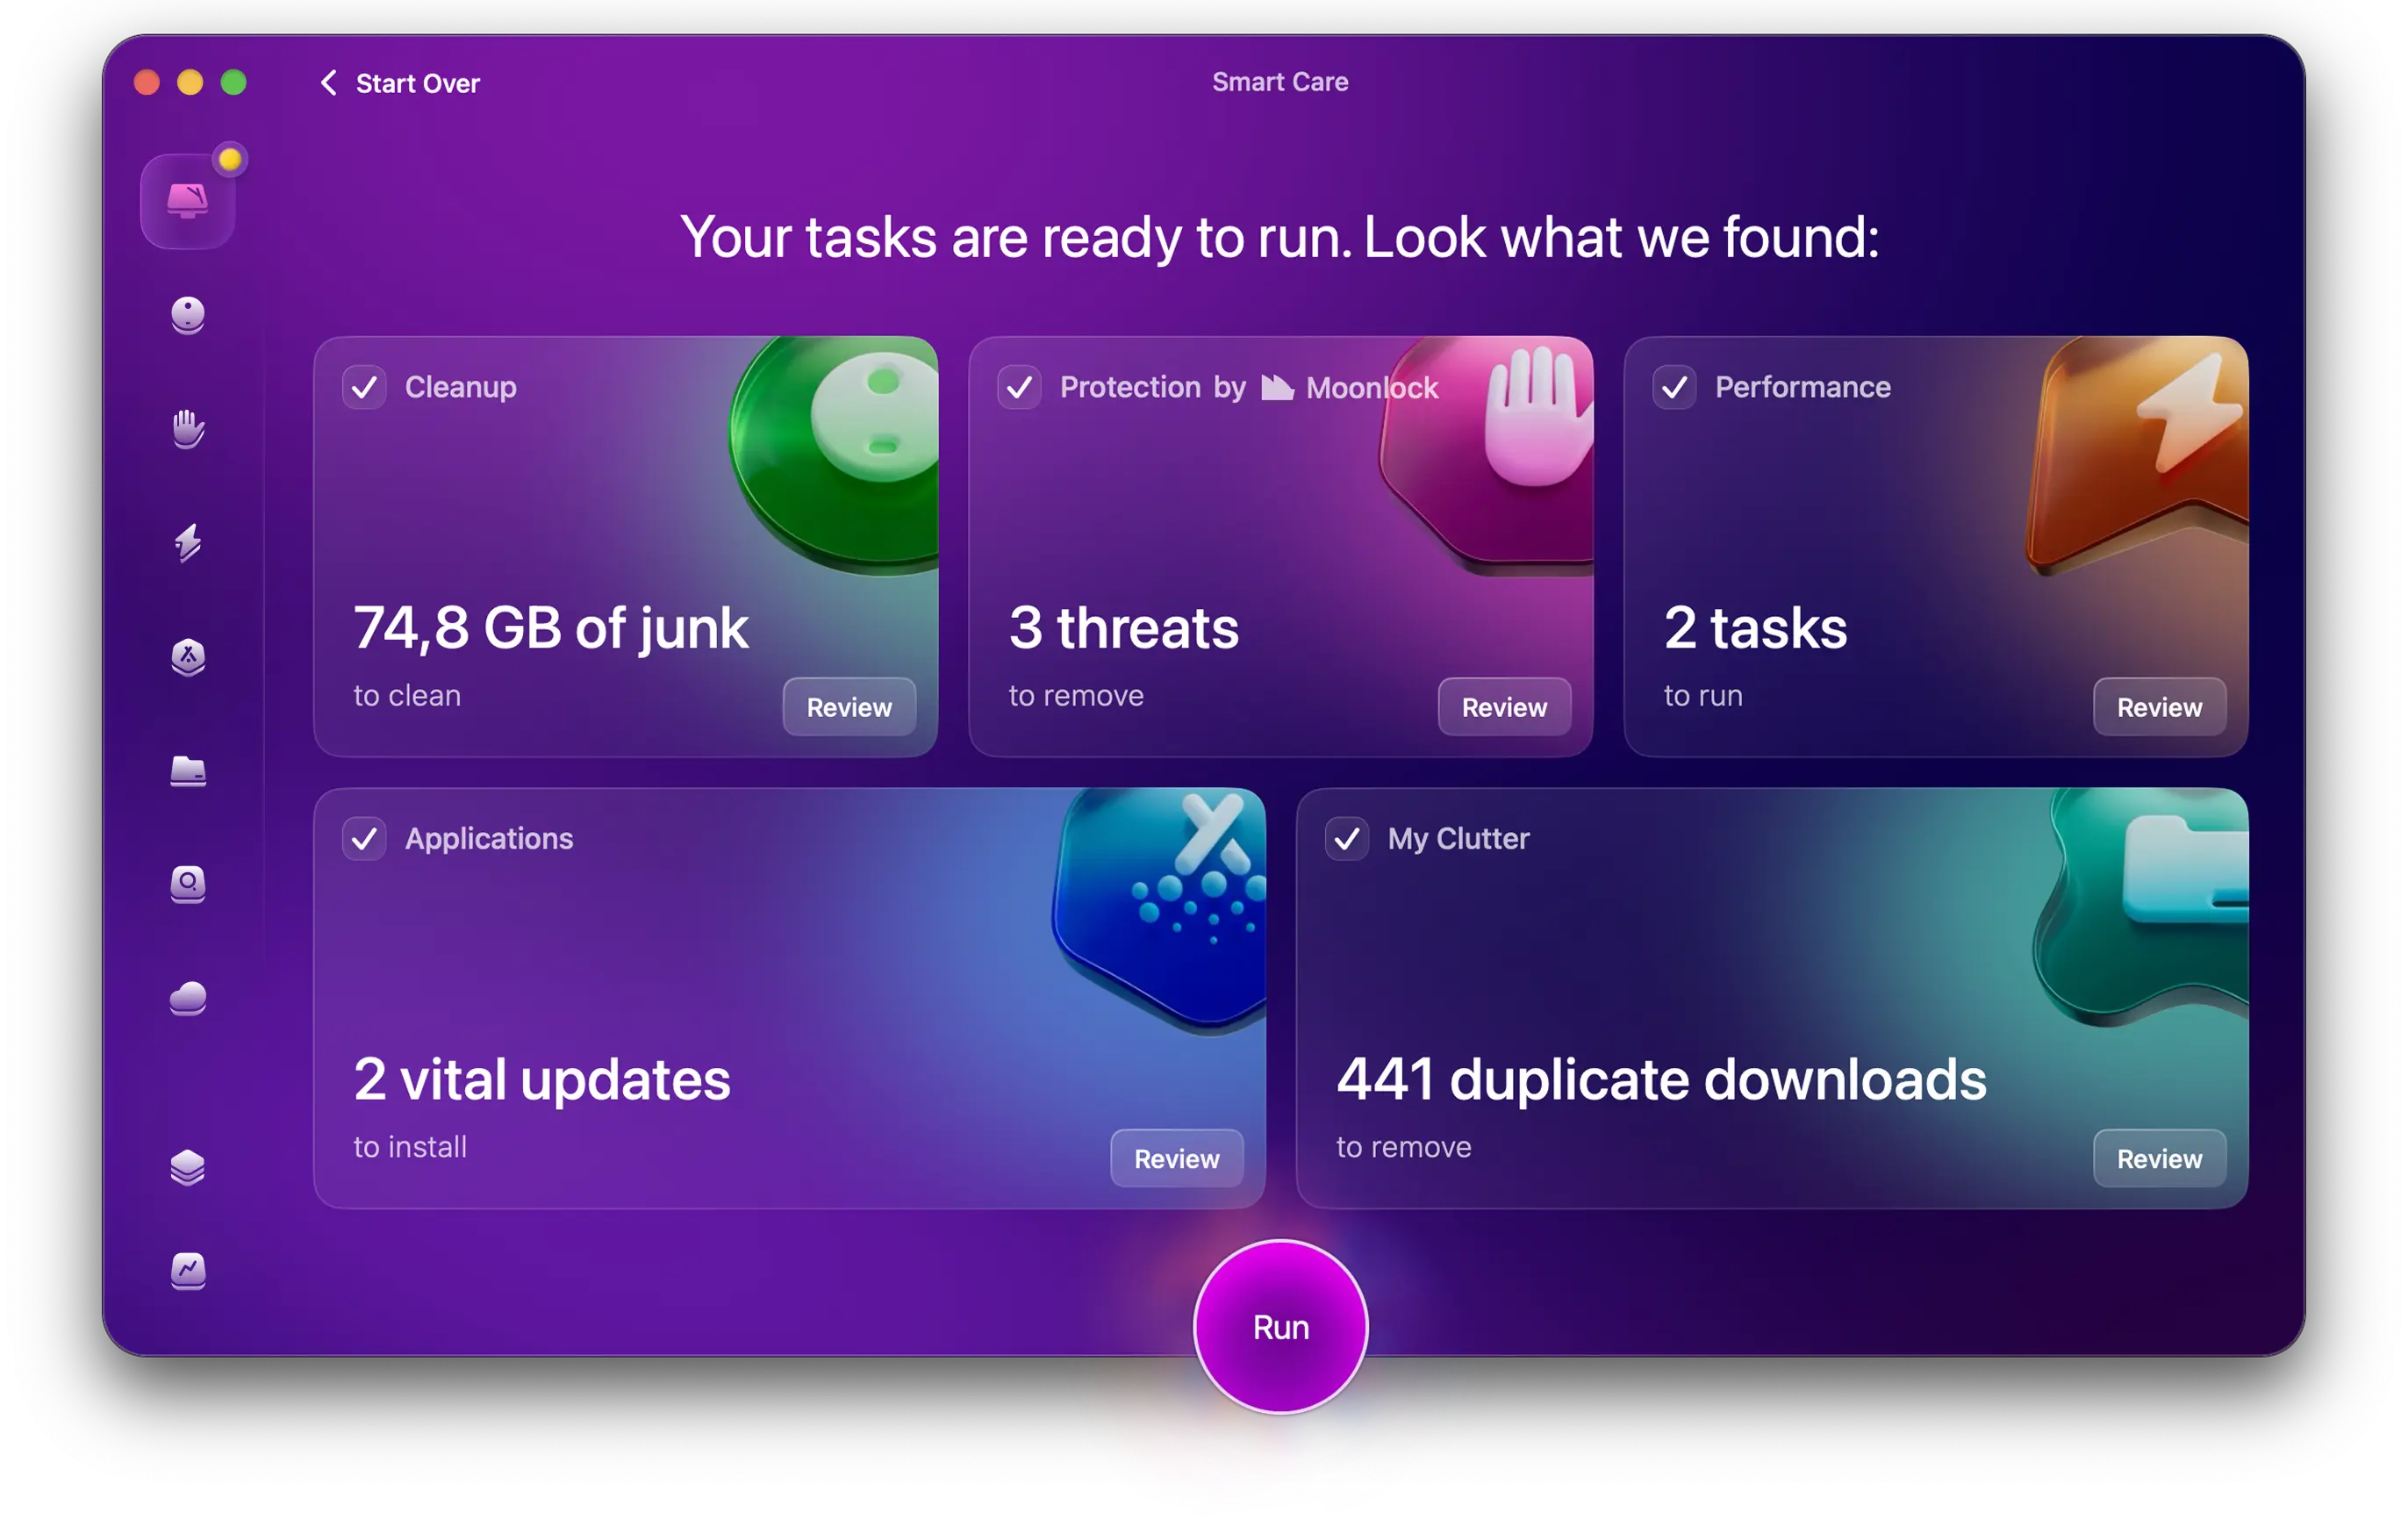Open the Cleanup module in the sidebar

click(x=188, y=316)
